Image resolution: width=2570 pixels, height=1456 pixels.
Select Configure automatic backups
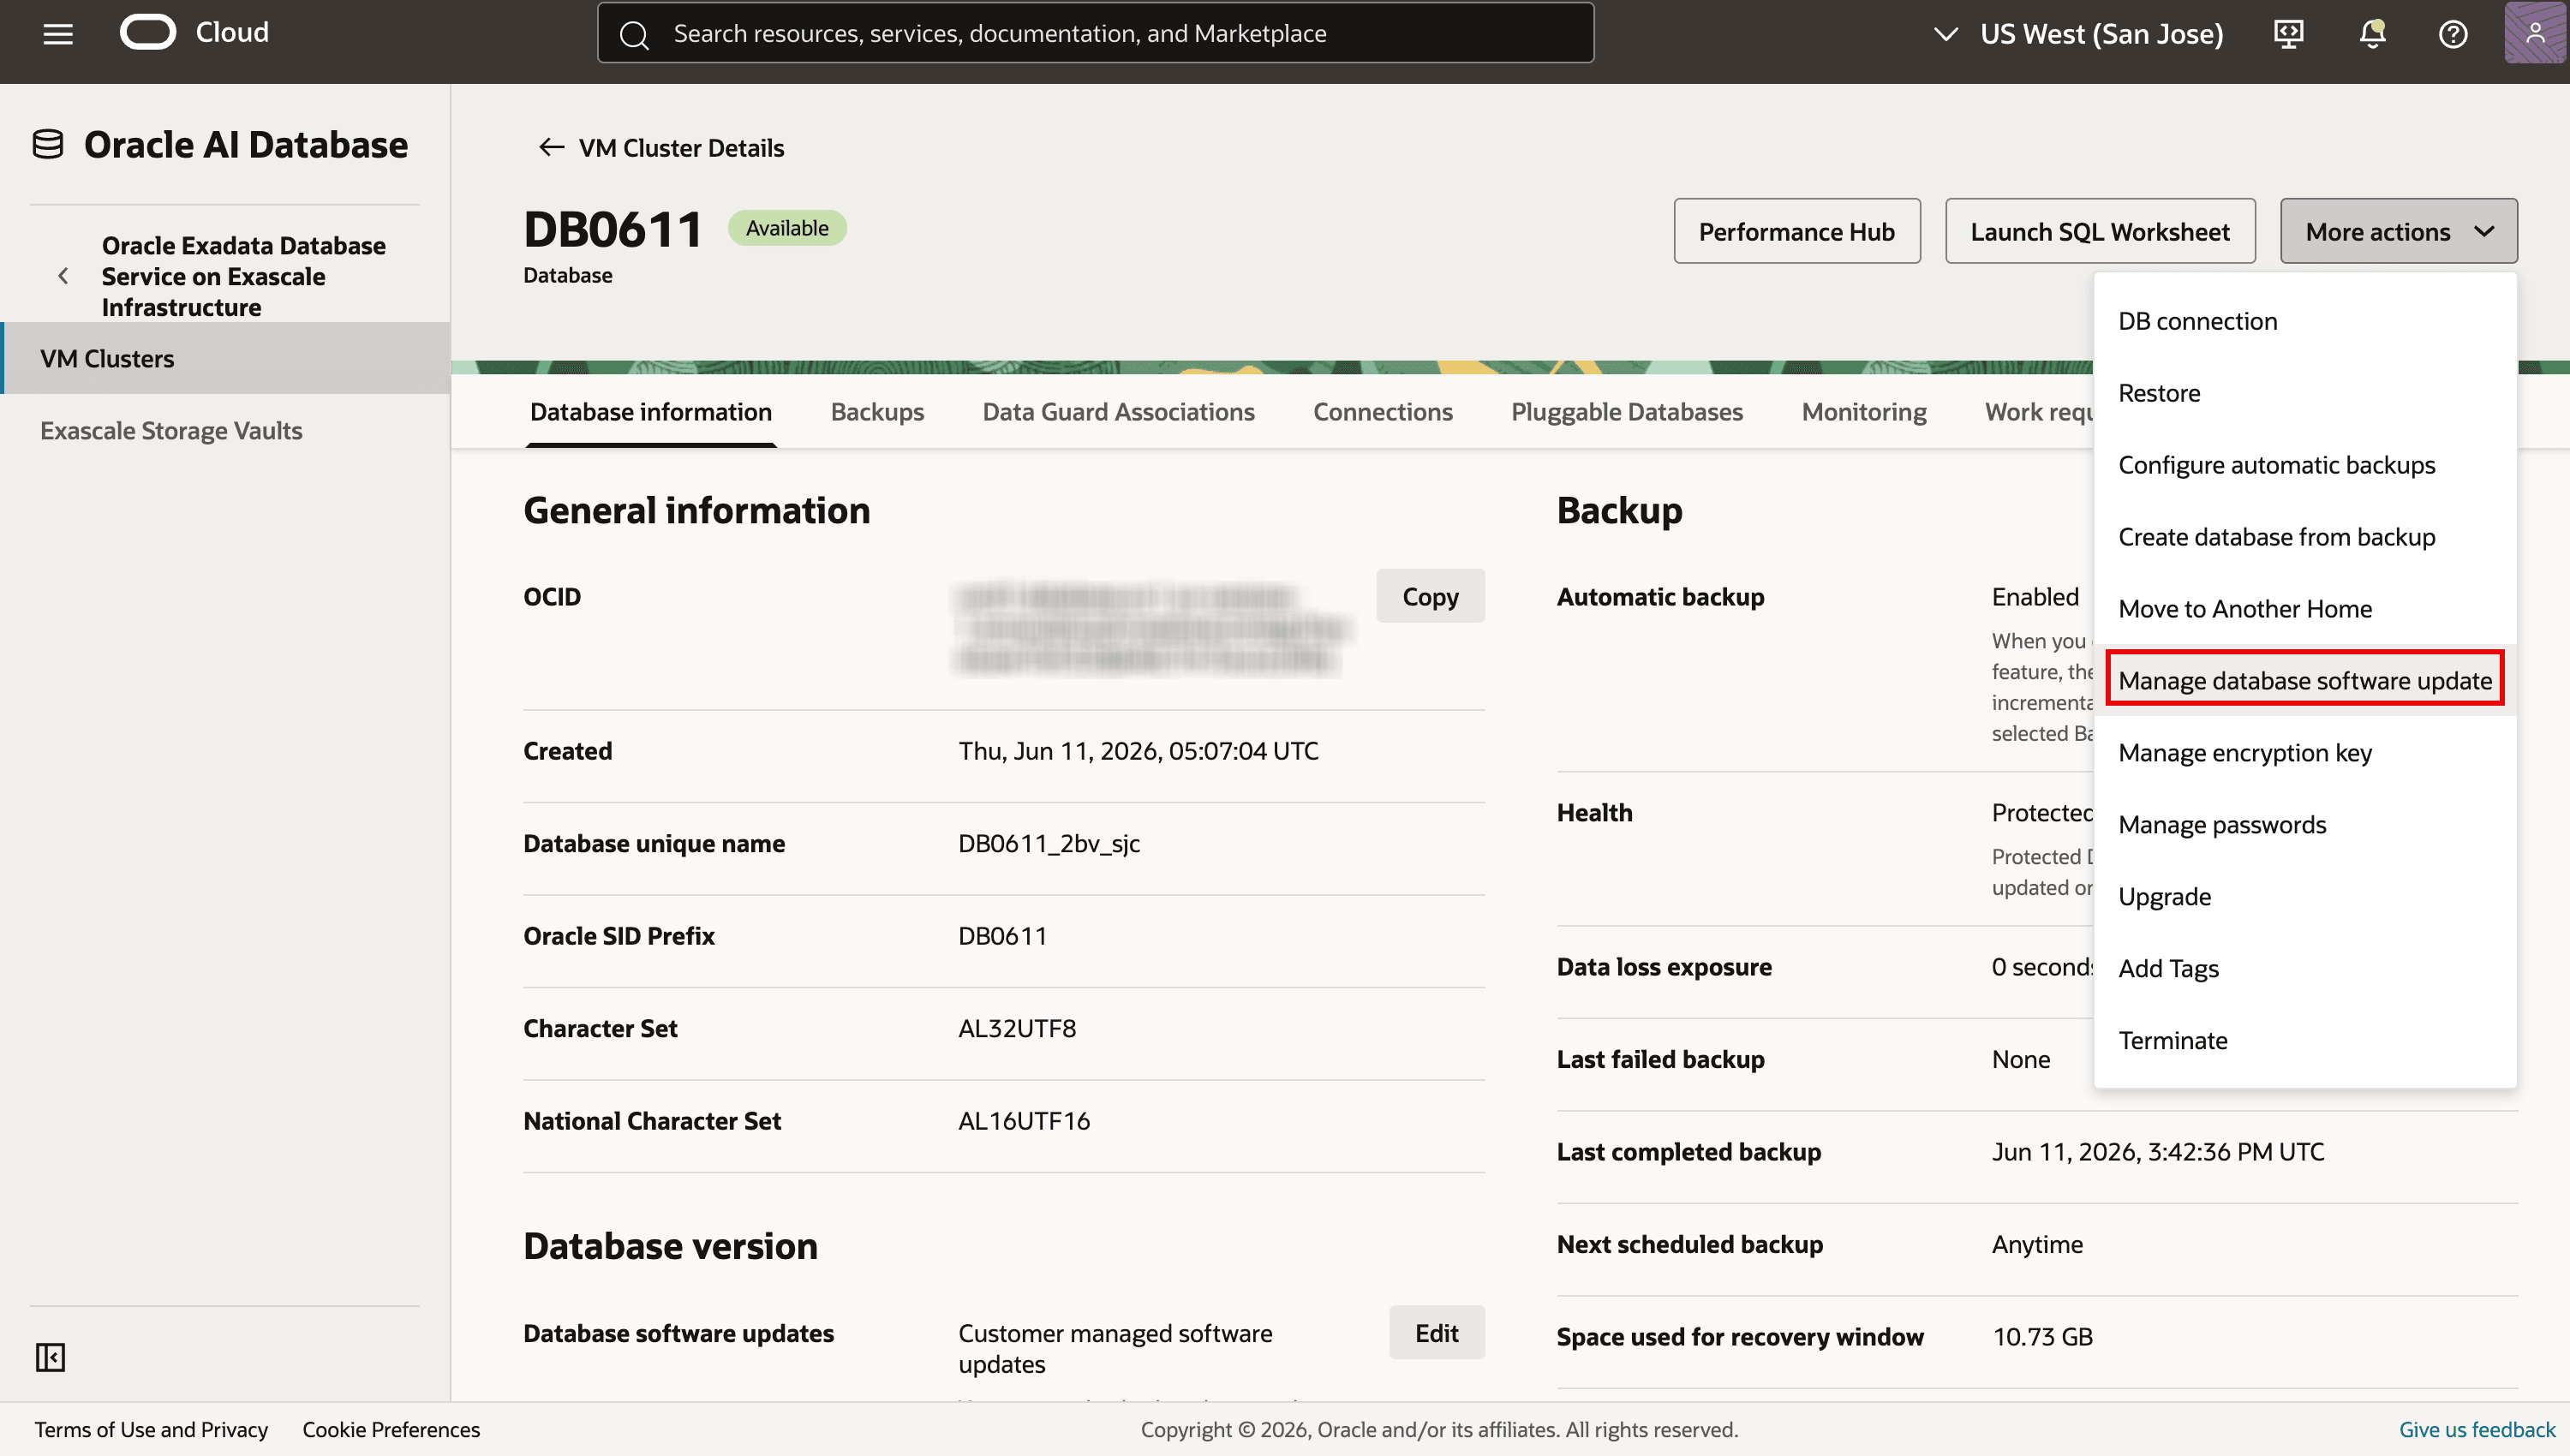tap(2305, 465)
